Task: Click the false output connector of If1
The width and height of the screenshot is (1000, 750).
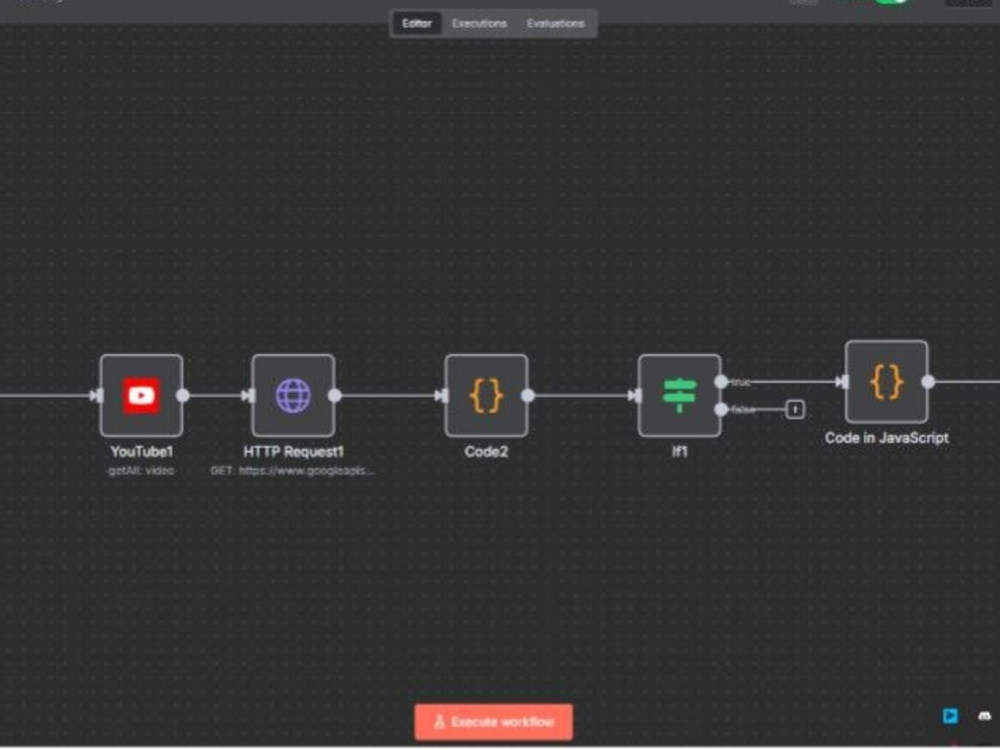Action: (x=721, y=409)
